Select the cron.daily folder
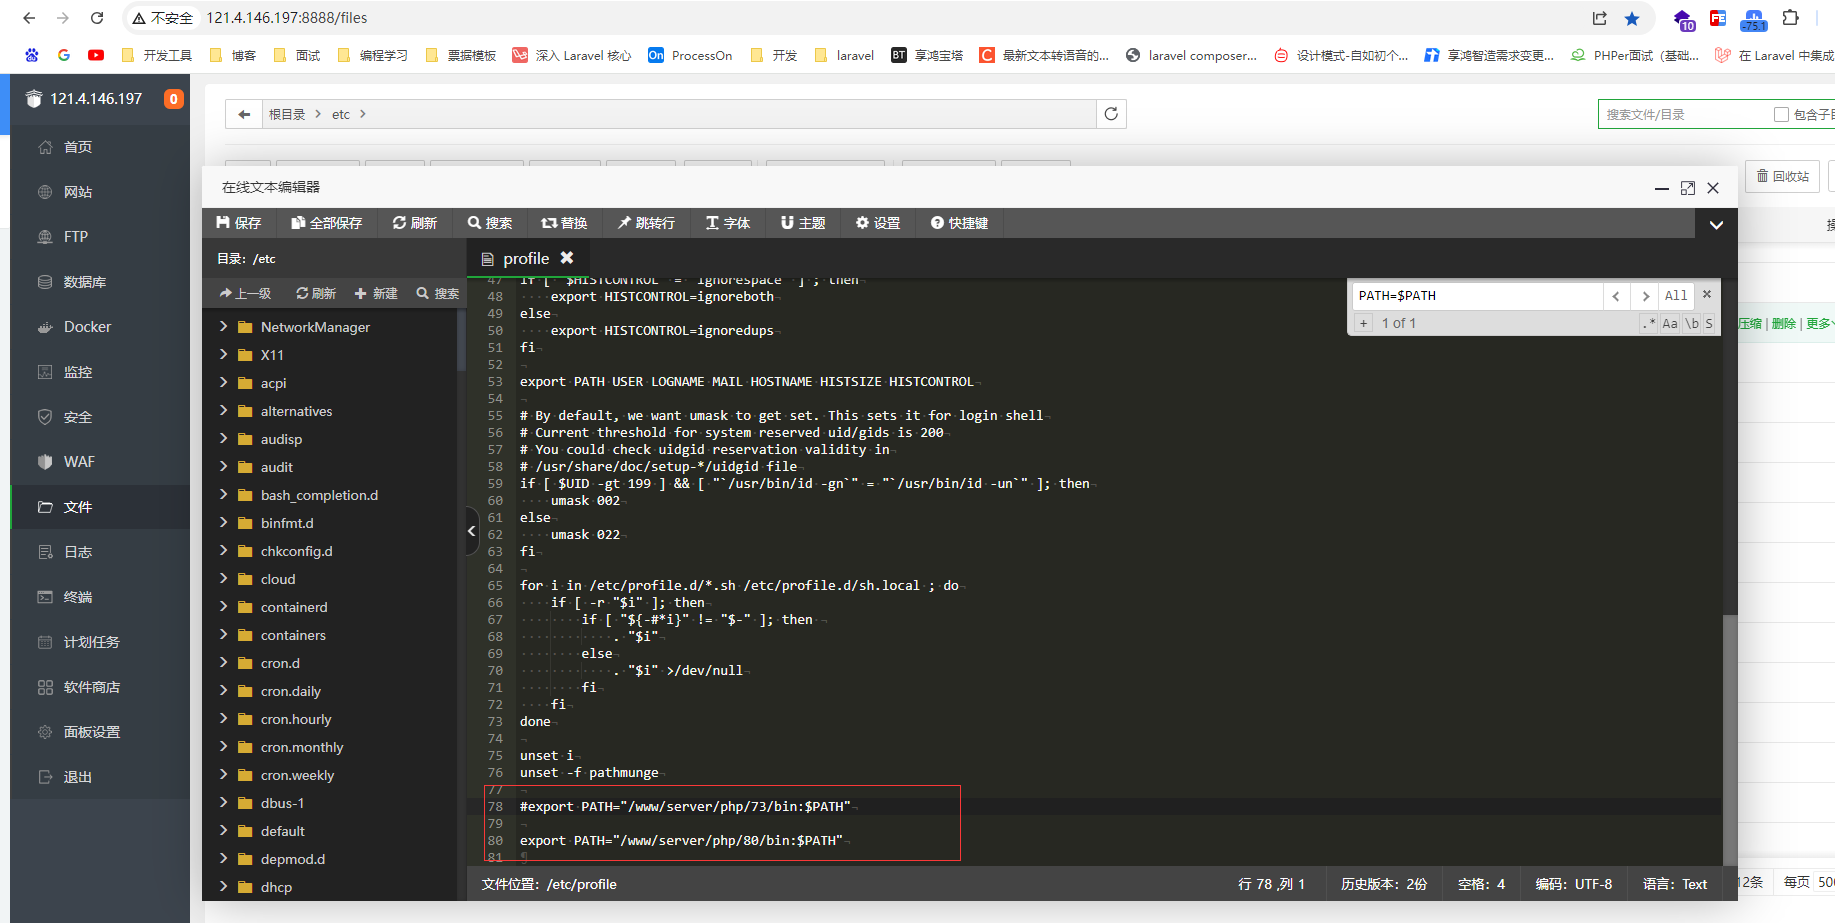 click(x=290, y=691)
